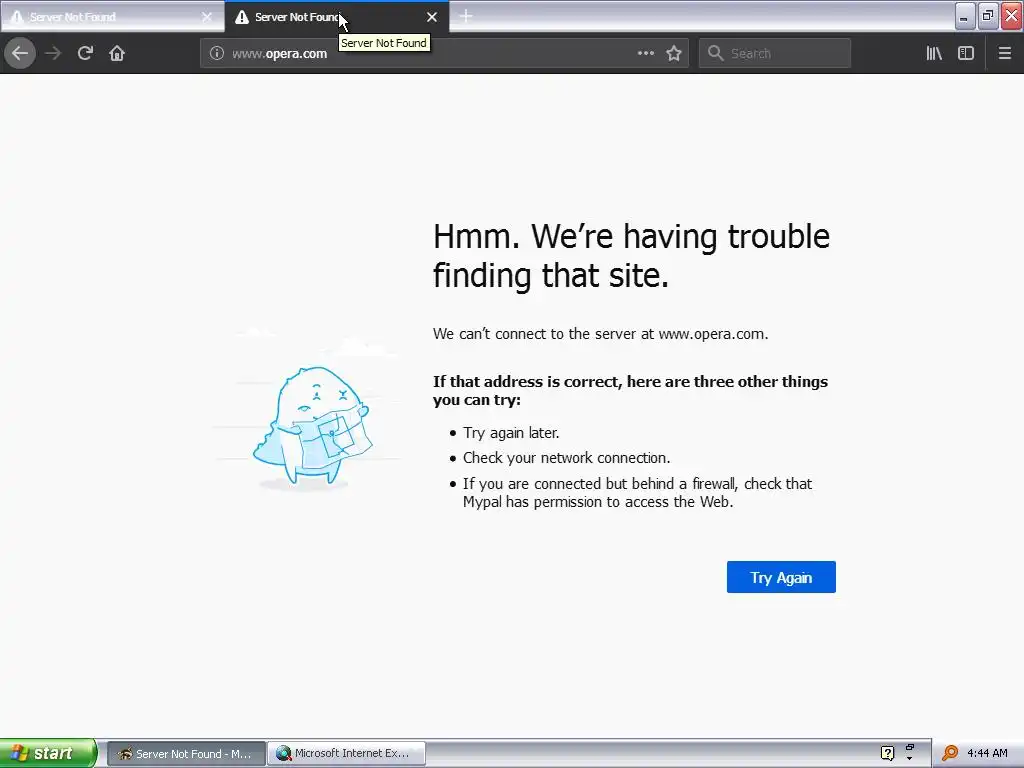The width and height of the screenshot is (1024, 768).
Task: Toggle the sidebar view icon
Action: coord(966,53)
